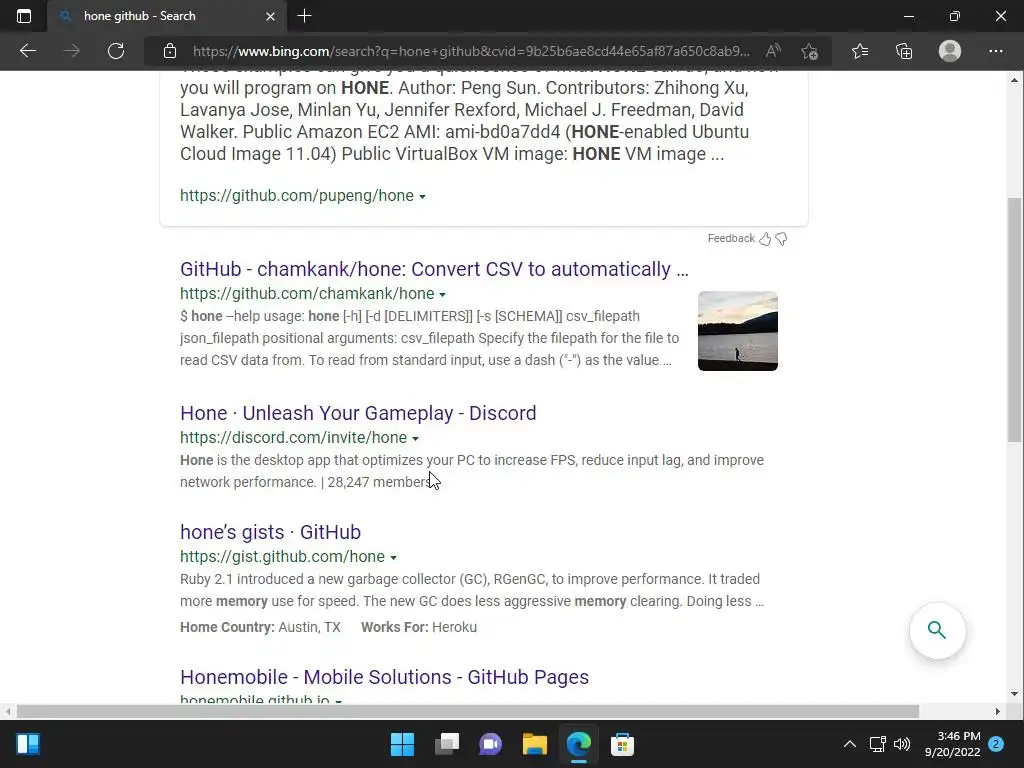Refresh the current page
Screen dimensions: 1024x768
click(116, 51)
